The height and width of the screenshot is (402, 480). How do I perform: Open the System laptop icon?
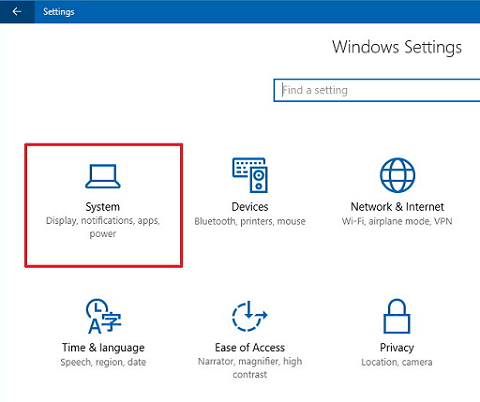[103, 176]
